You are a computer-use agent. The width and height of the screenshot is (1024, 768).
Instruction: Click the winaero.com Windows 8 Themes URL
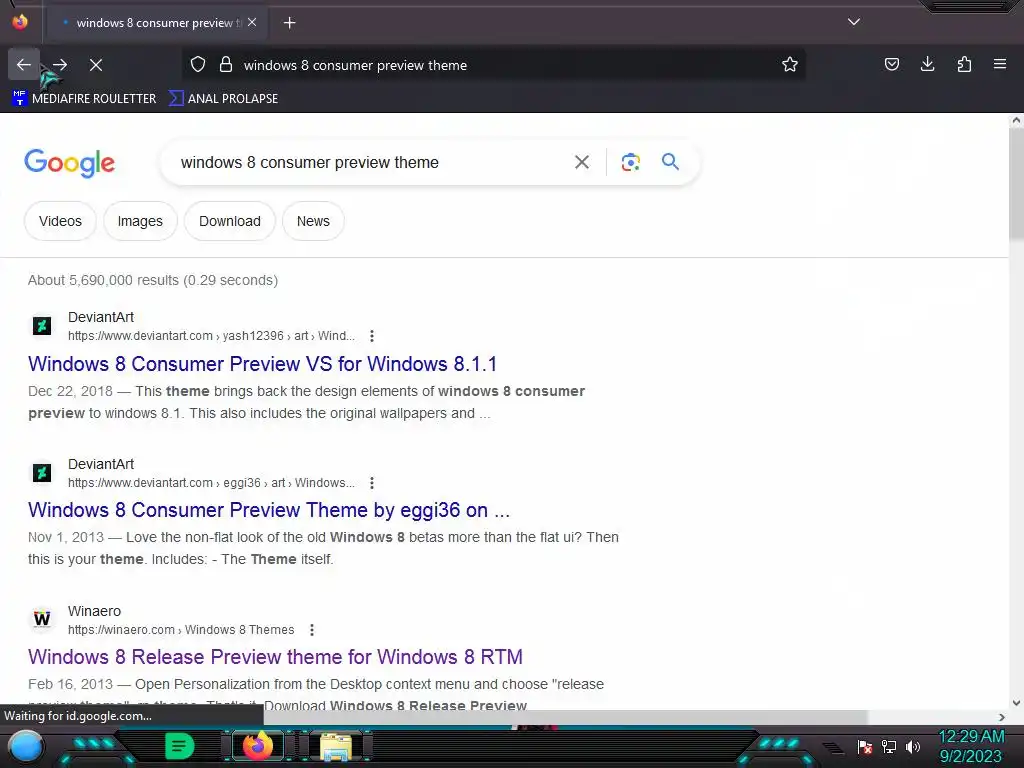coord(181,630)
